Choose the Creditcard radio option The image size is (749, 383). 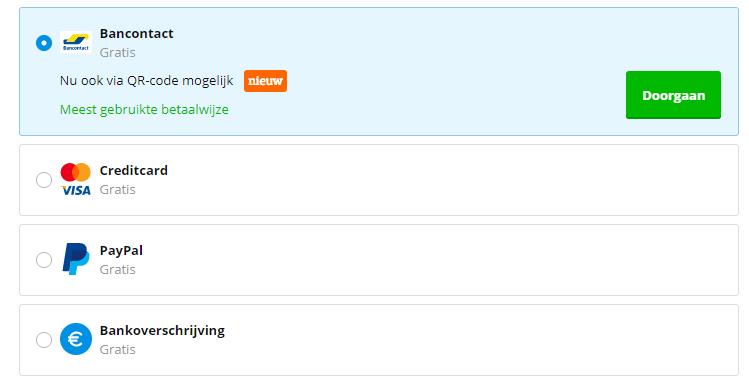pyautogui.click(x=44, y=180)
